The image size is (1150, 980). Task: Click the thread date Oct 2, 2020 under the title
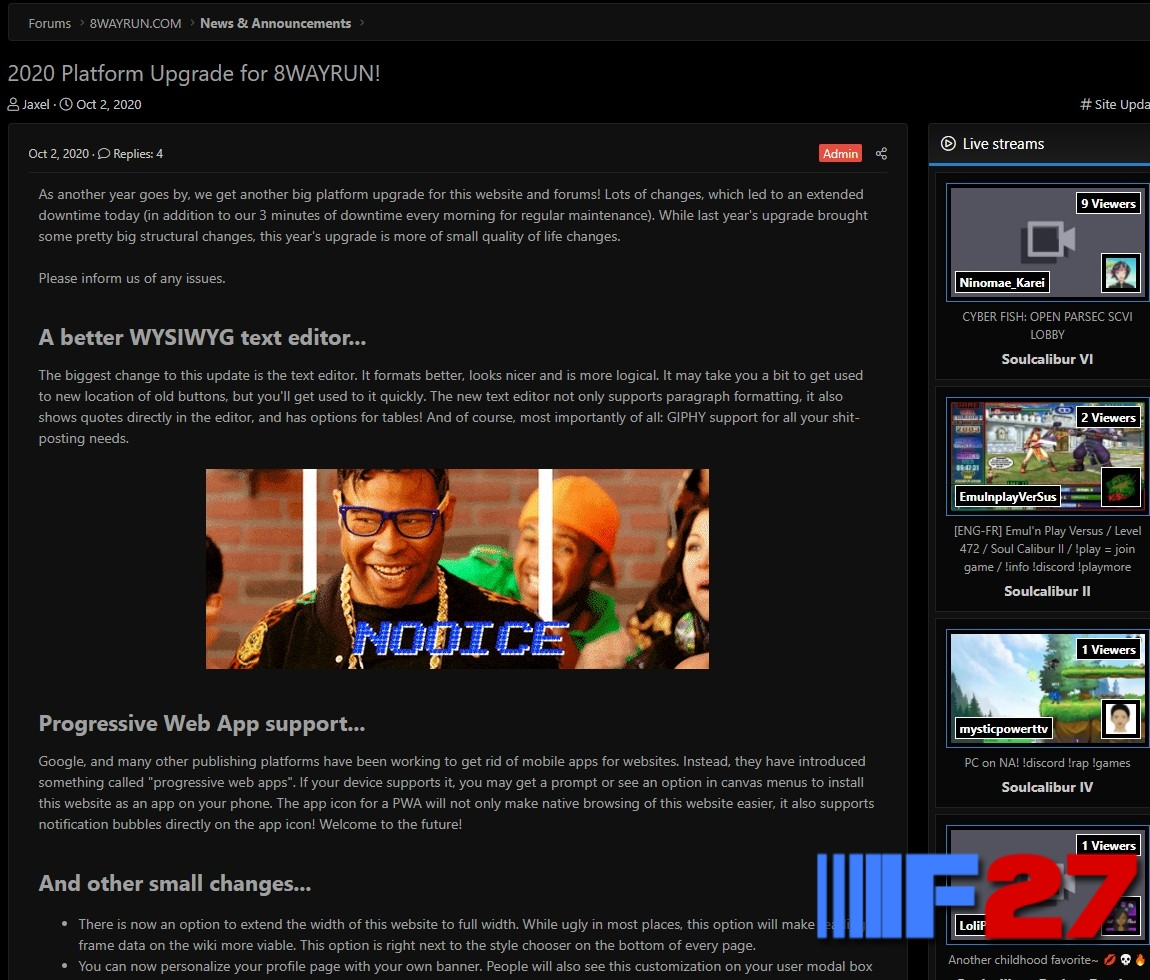pos(109,104)
